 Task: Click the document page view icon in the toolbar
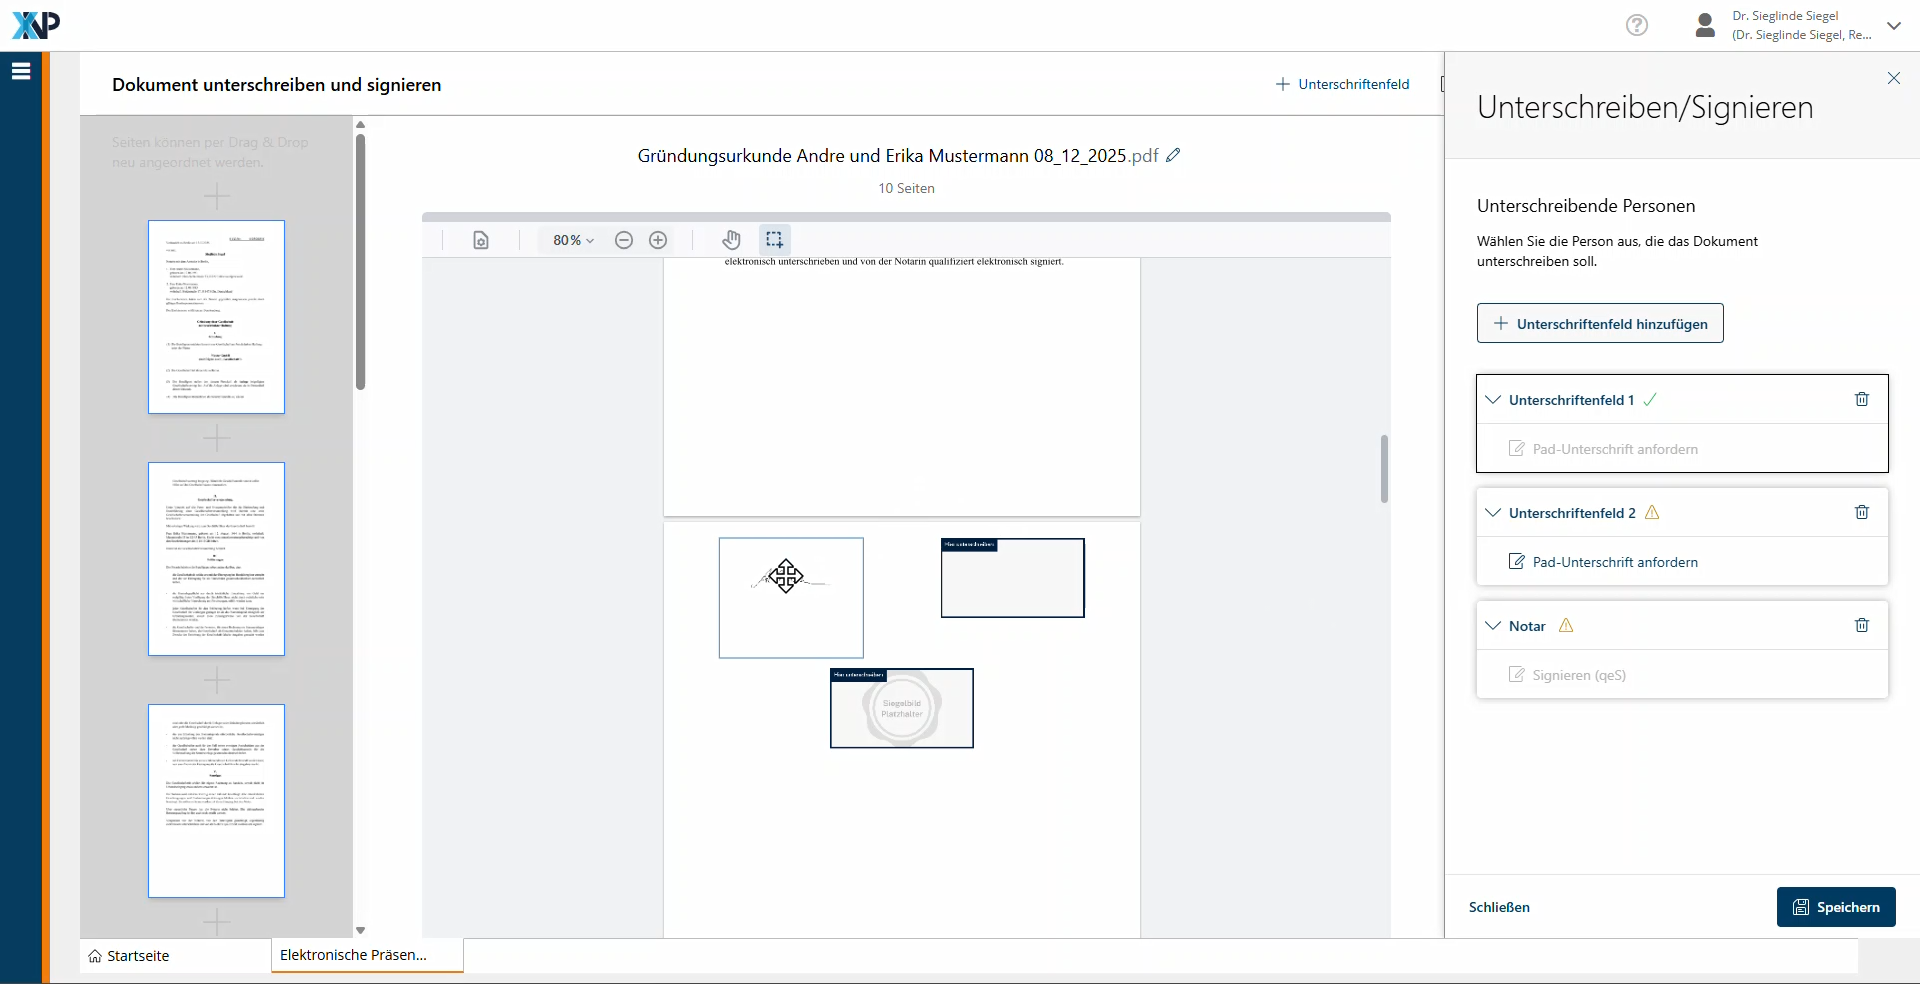[x=481, y=240]
